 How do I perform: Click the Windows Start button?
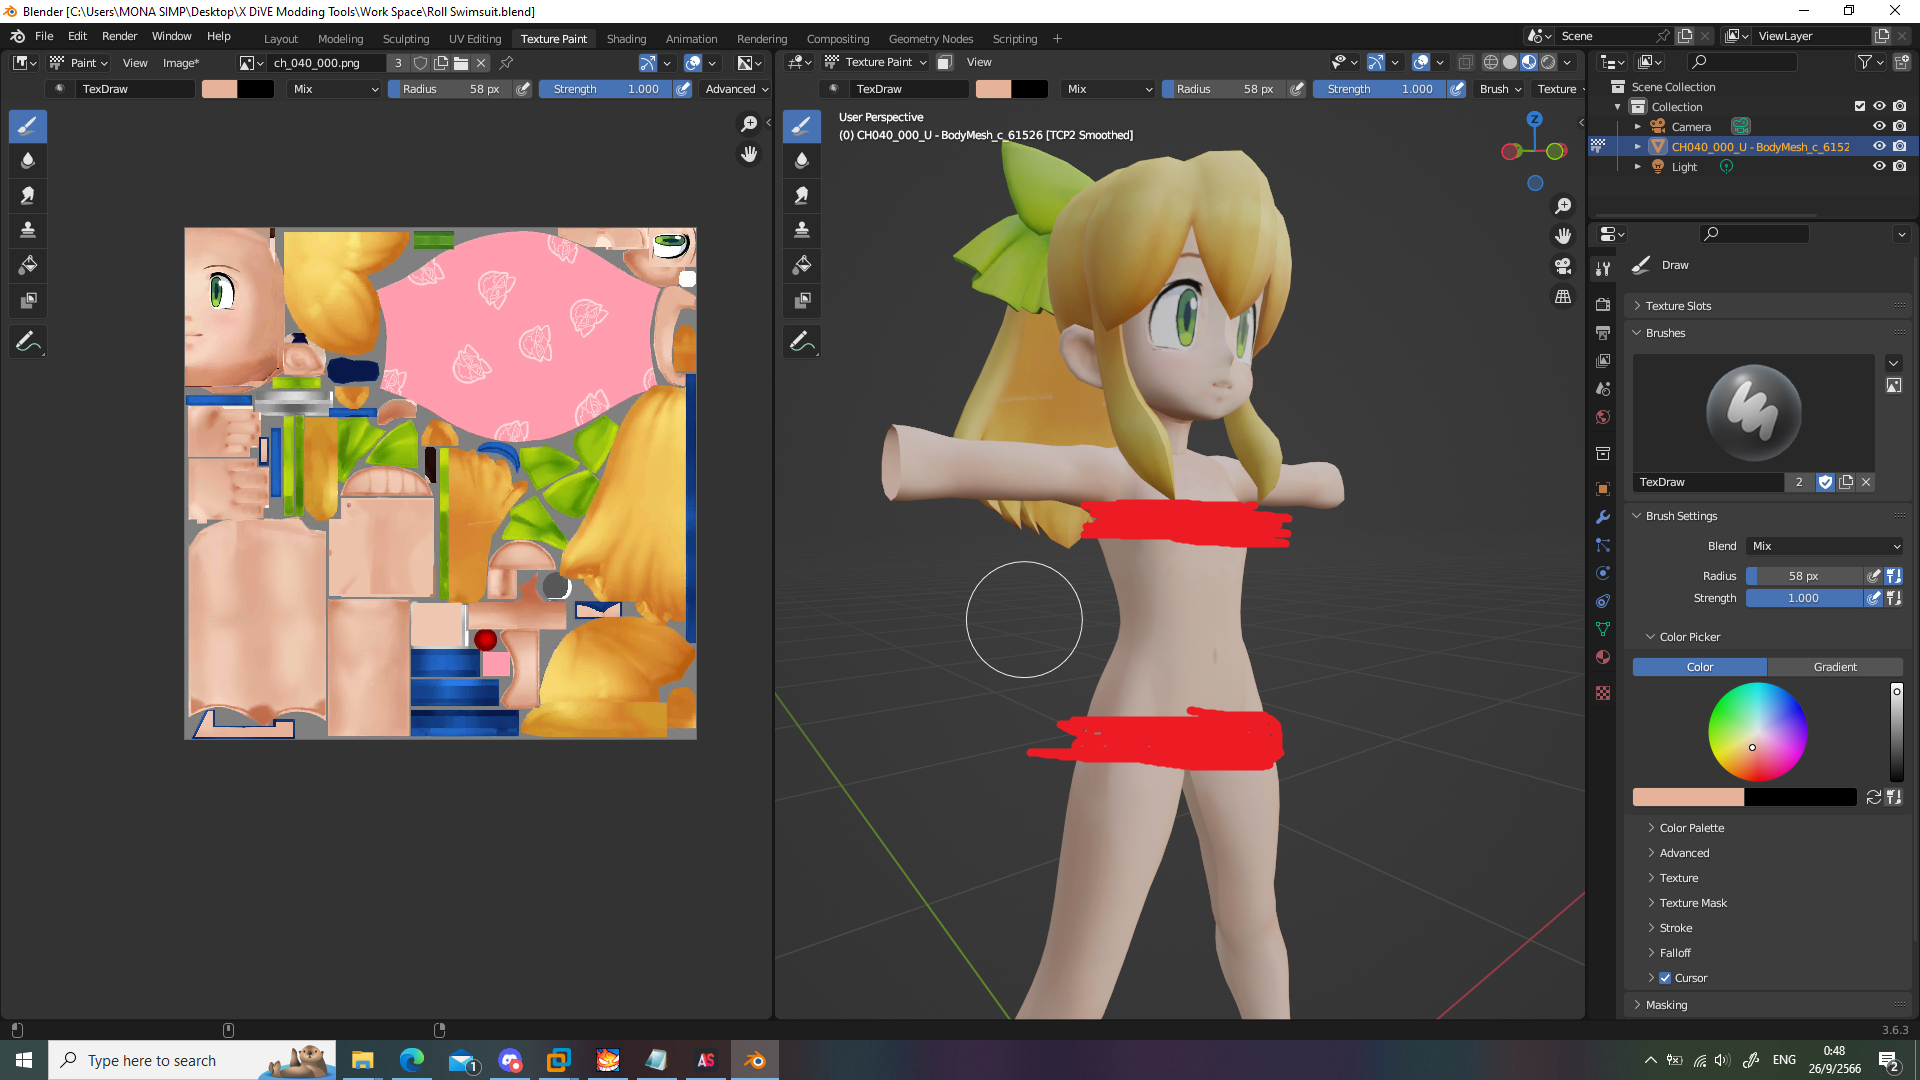pos(24,1060)
